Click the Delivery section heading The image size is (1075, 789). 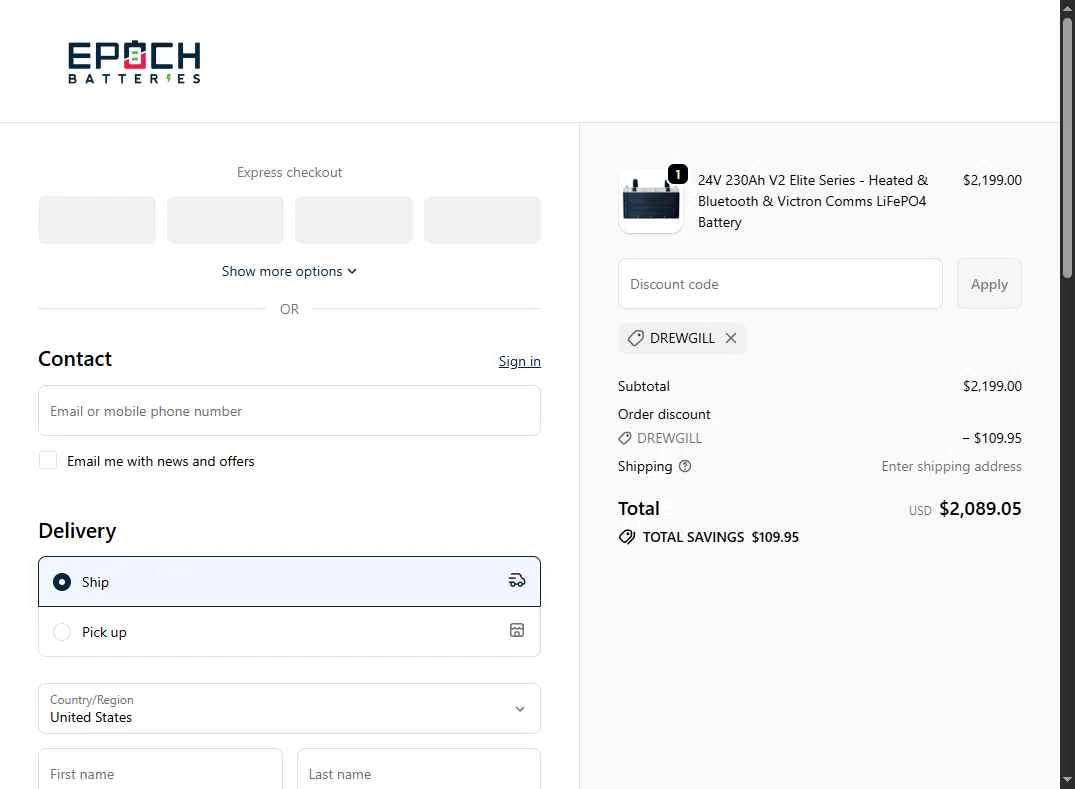[x=77, y=531]
